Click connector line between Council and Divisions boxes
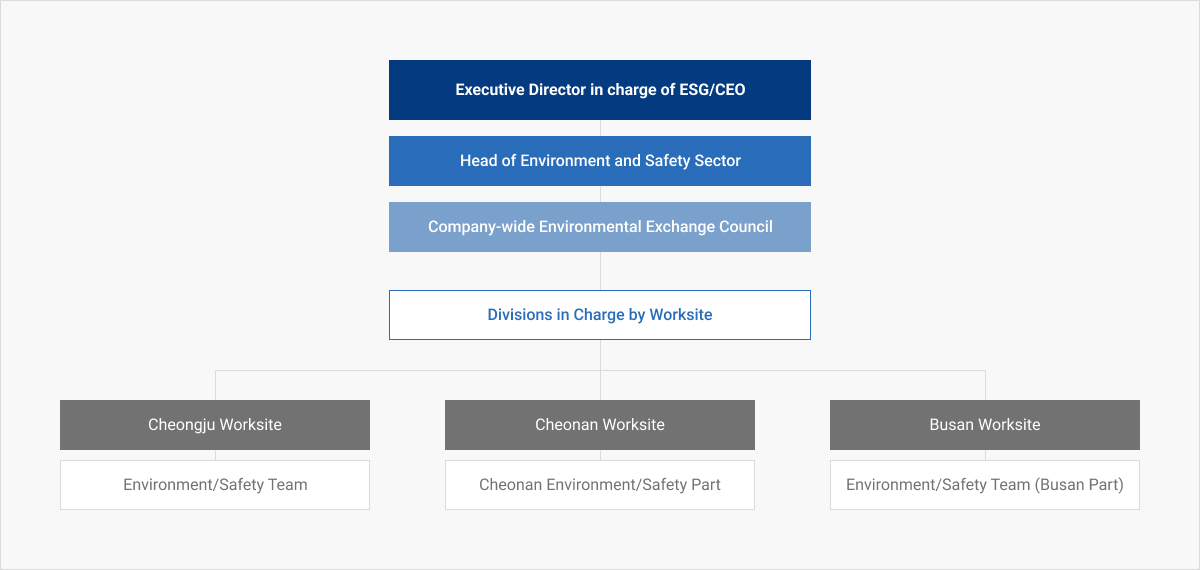1200x570 pixels. tap(600, 271)
